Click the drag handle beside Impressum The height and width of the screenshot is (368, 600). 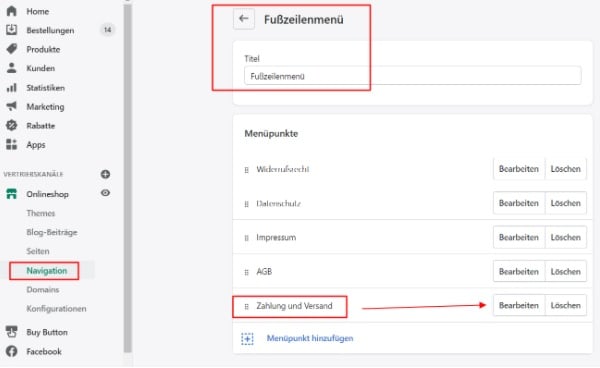246,238
